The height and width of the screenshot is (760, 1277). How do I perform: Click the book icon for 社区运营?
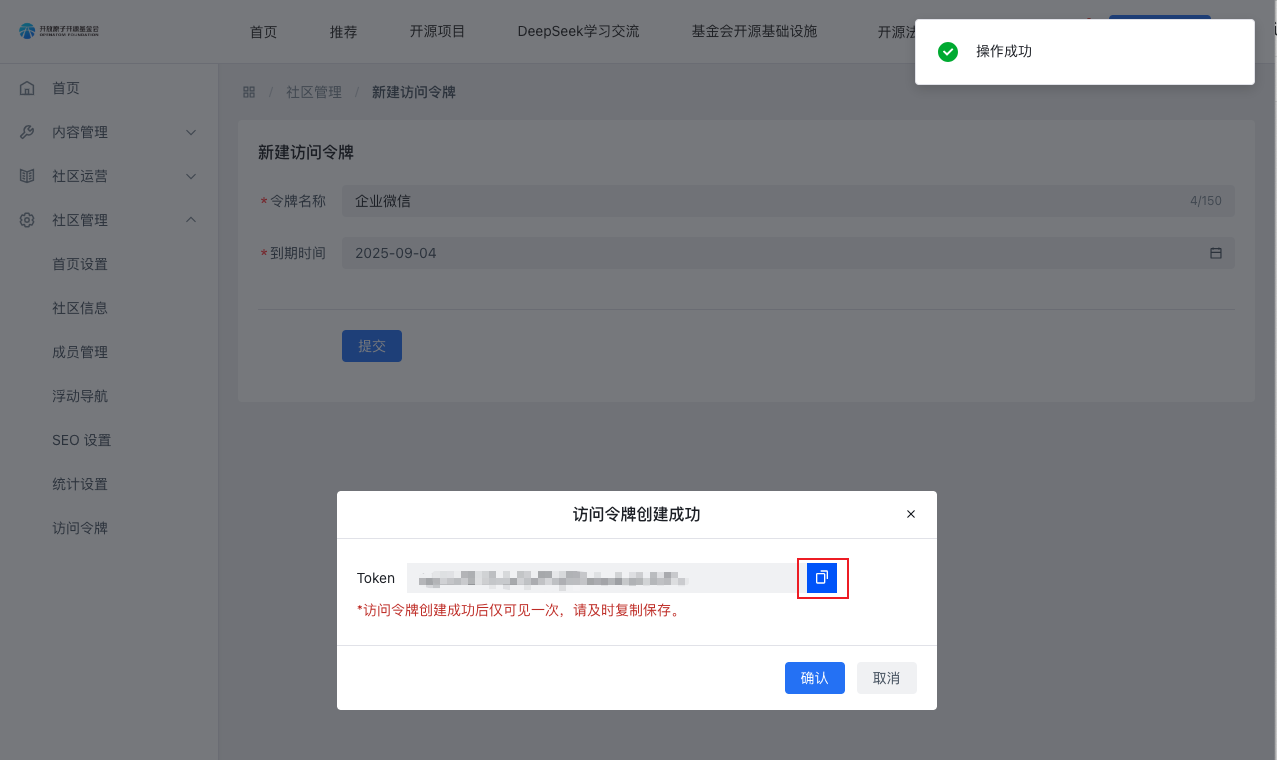[x=28, y=176]
